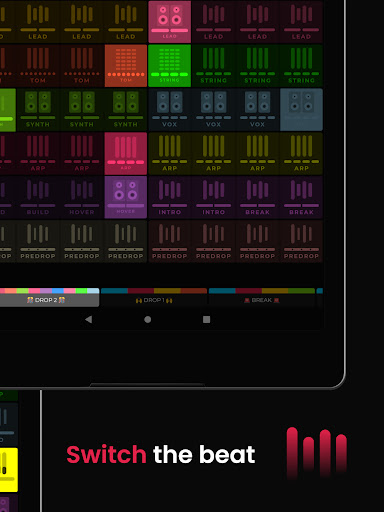Tap the highlighted pink ARP pad
This screenshot has height=512, width=384.
(x=126, y=153)
